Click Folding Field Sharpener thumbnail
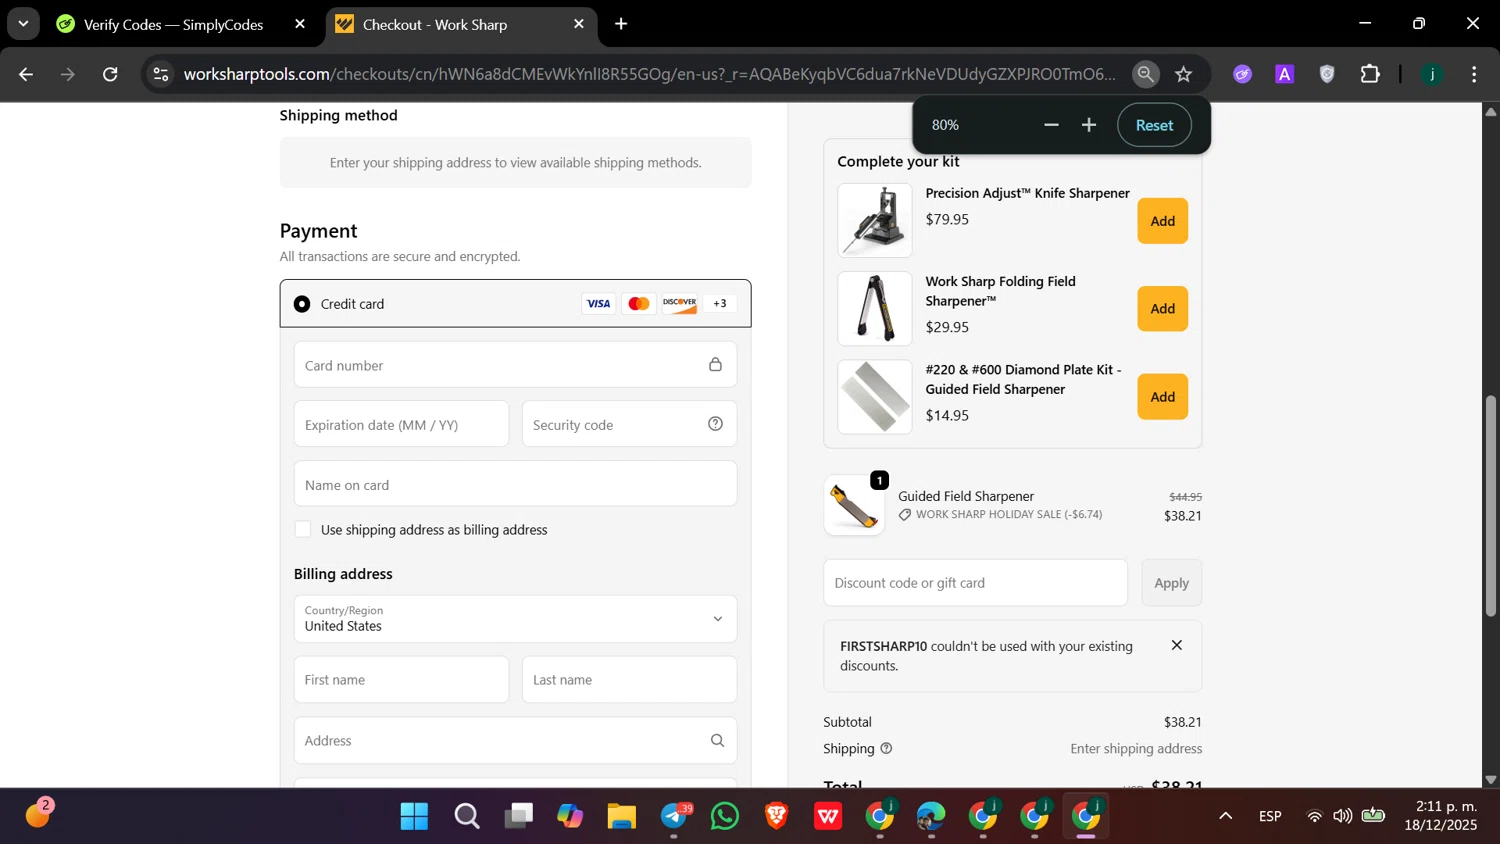 [x=875, y=308]
